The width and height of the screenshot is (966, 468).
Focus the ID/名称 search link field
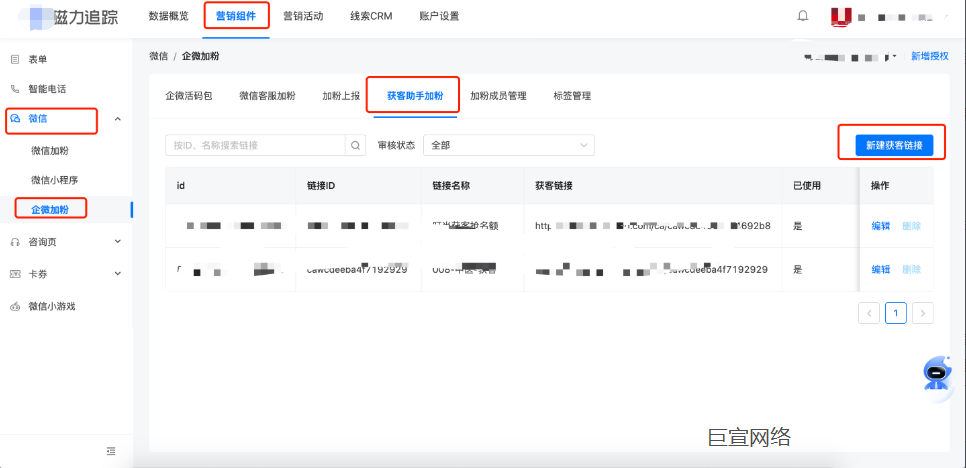pyautogui.click(x=255, y=145)
